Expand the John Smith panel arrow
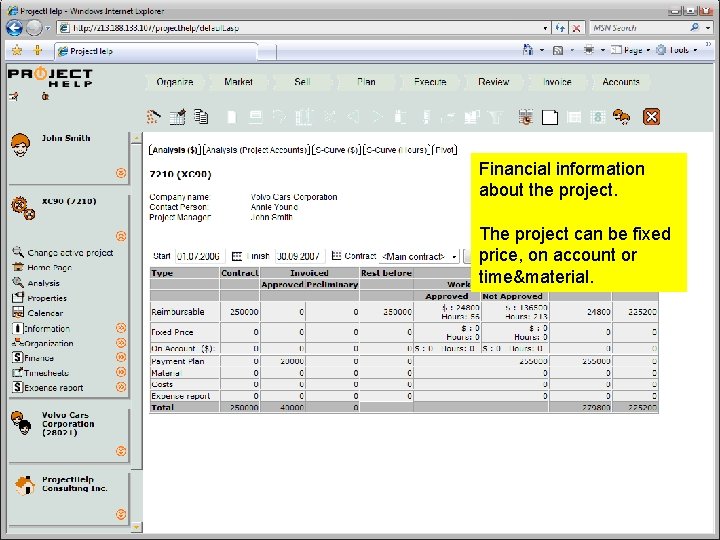 [x=121, y=173]
